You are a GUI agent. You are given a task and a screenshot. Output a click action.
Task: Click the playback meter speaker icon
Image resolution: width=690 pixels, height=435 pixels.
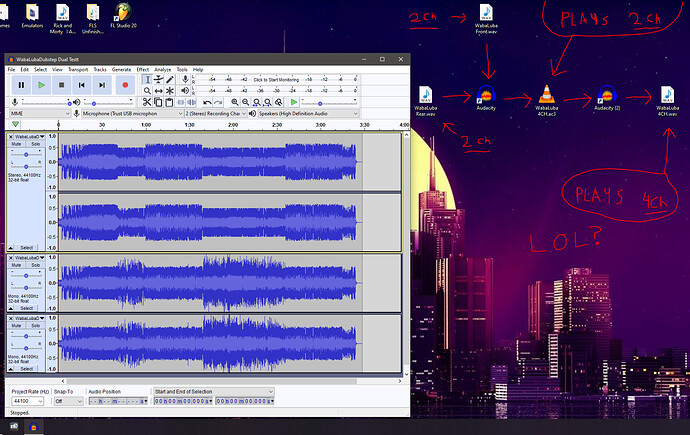[185, 90]
